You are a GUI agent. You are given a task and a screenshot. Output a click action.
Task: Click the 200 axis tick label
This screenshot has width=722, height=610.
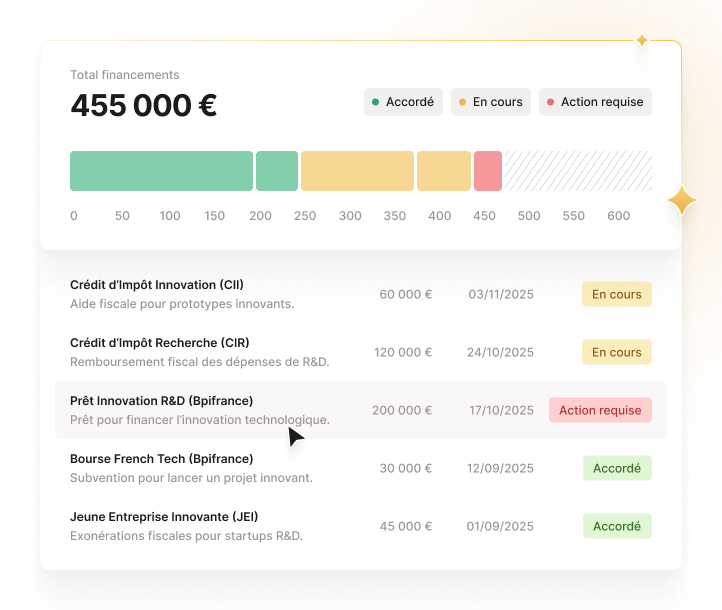[x=260, y=216]
